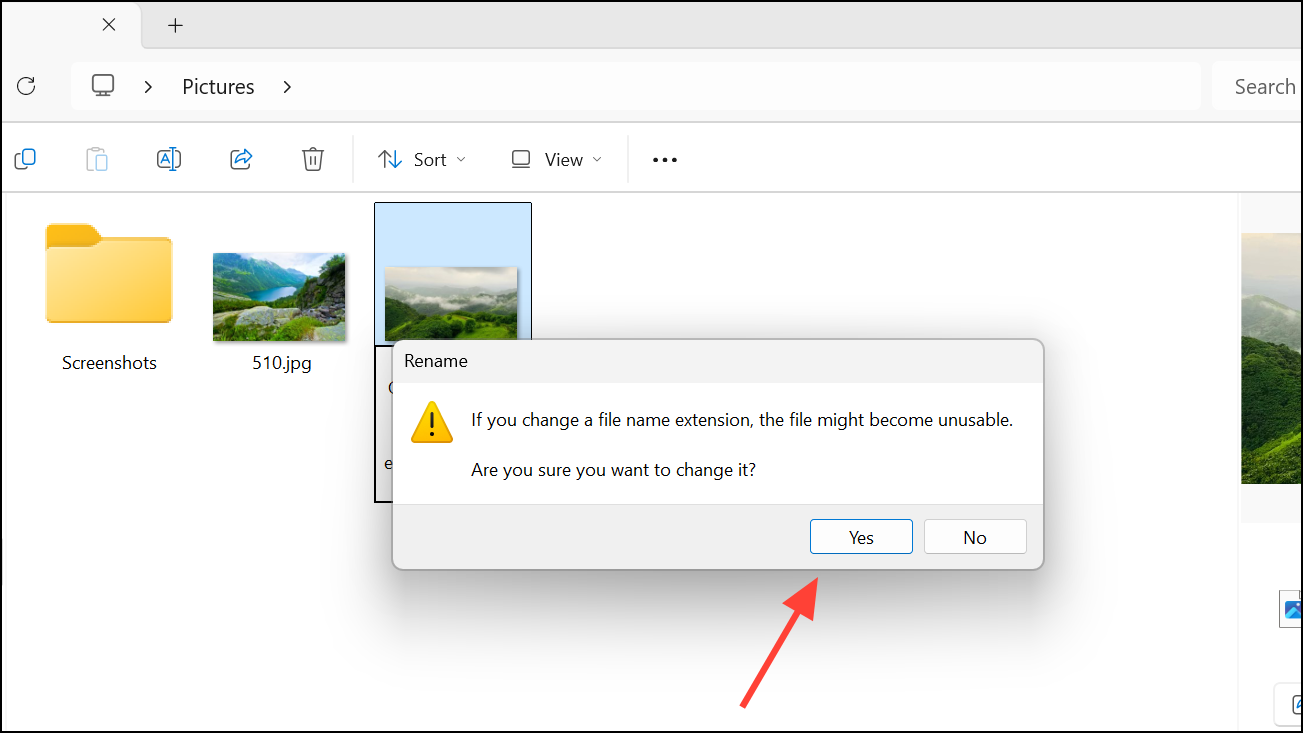
Task: Open a new tab with plus button
Action: click(x=176, y=25)
